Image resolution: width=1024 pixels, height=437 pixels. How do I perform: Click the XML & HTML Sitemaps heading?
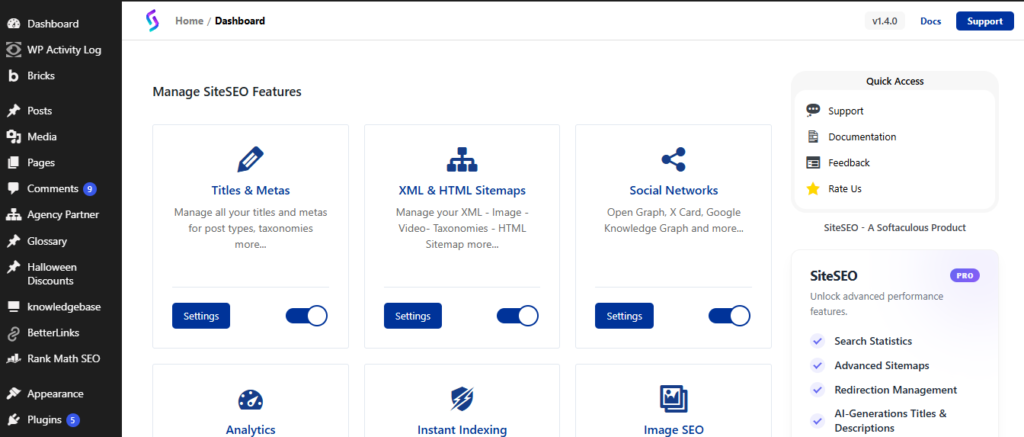tap(462, 191)
